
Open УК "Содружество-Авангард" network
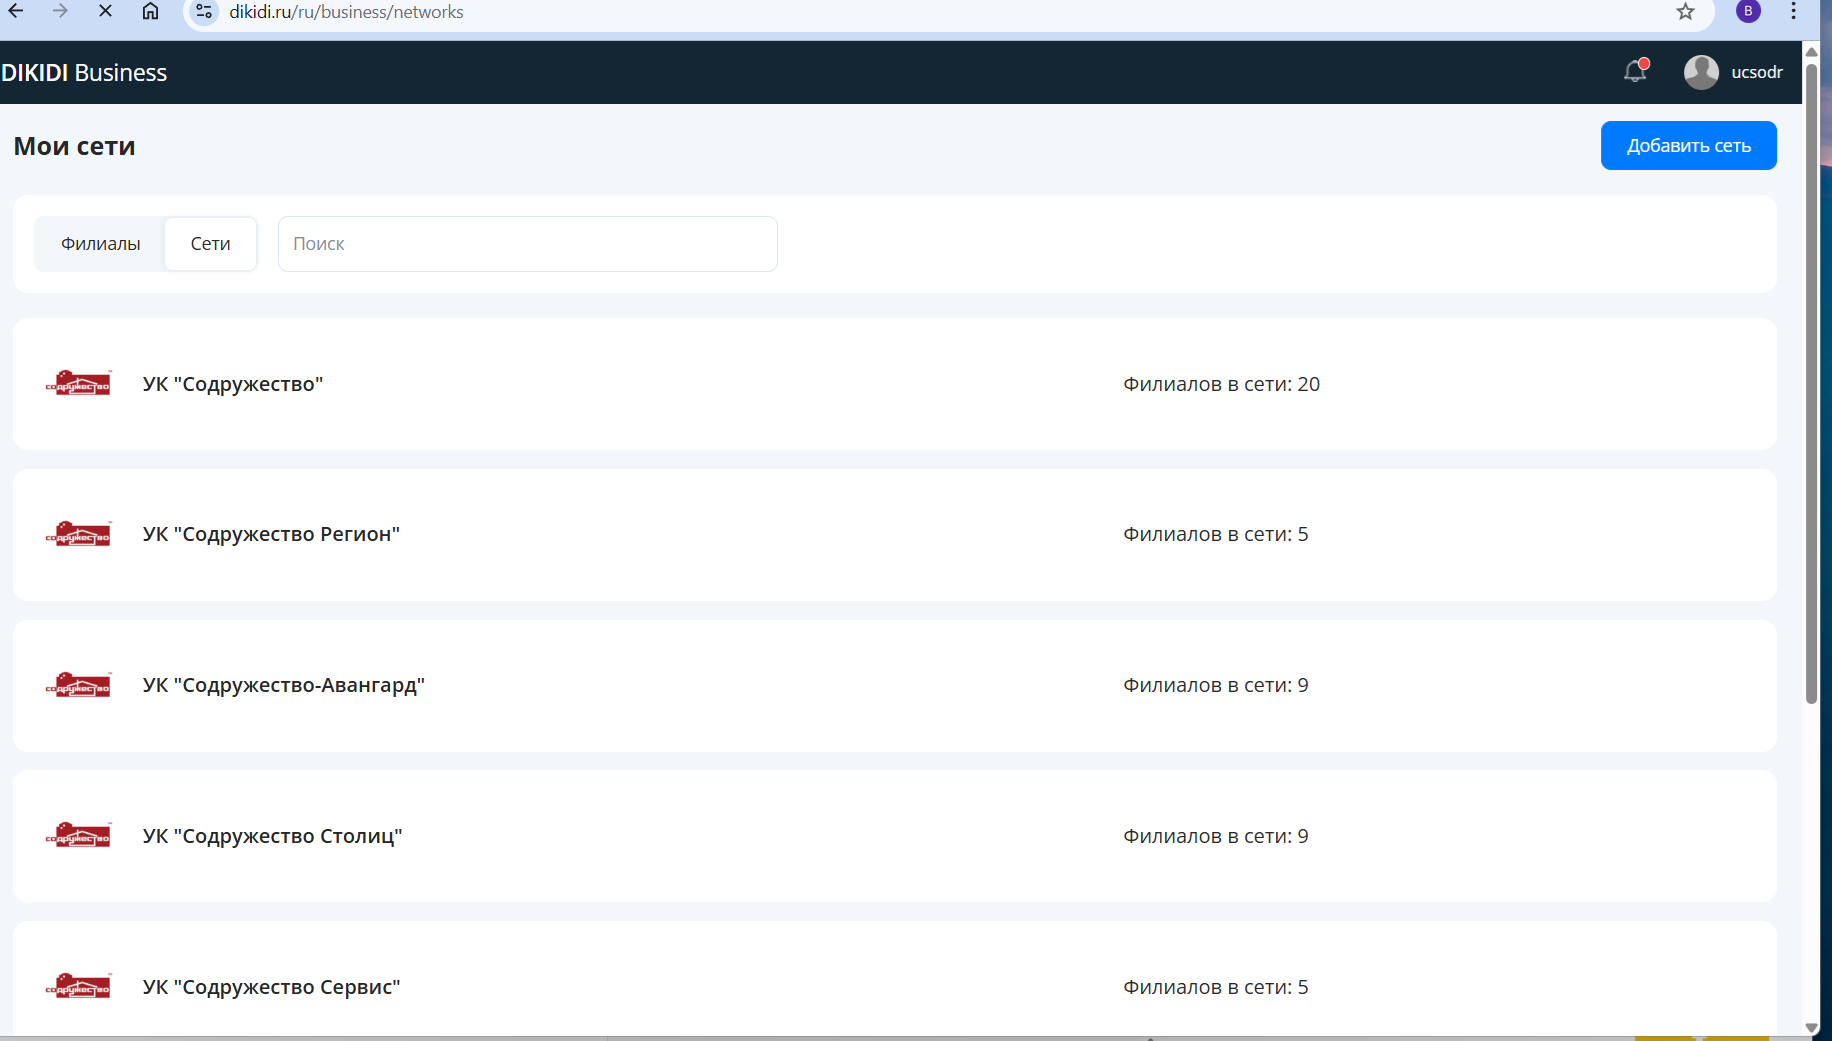(283, 686)
